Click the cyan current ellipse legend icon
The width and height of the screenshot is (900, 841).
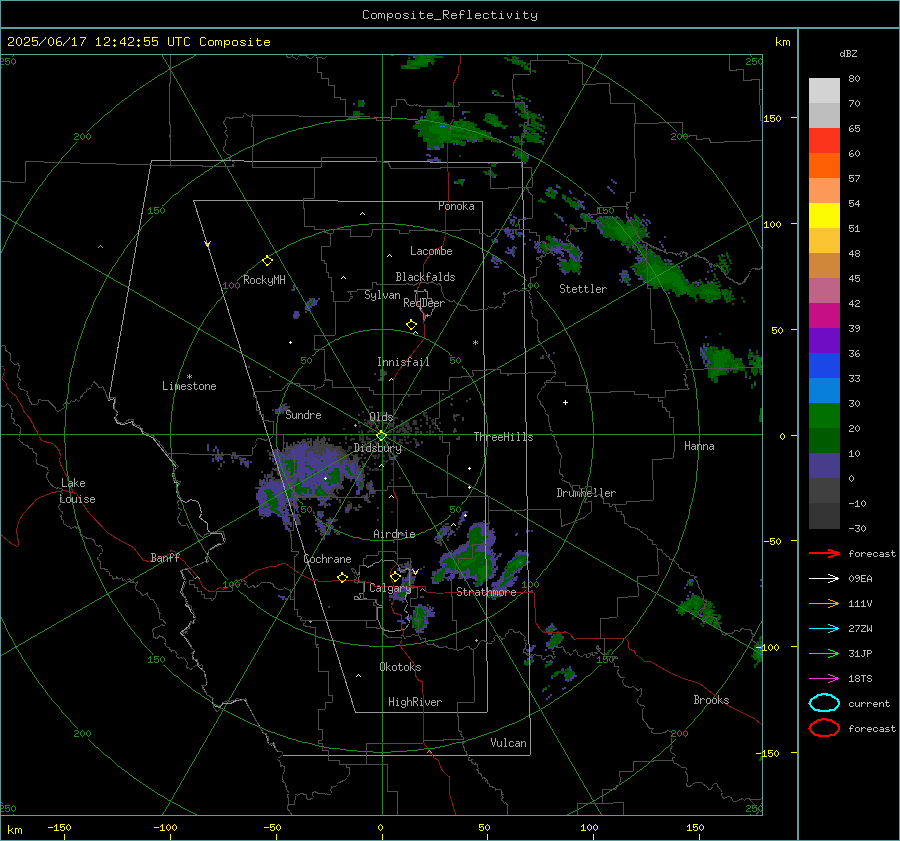824,703
